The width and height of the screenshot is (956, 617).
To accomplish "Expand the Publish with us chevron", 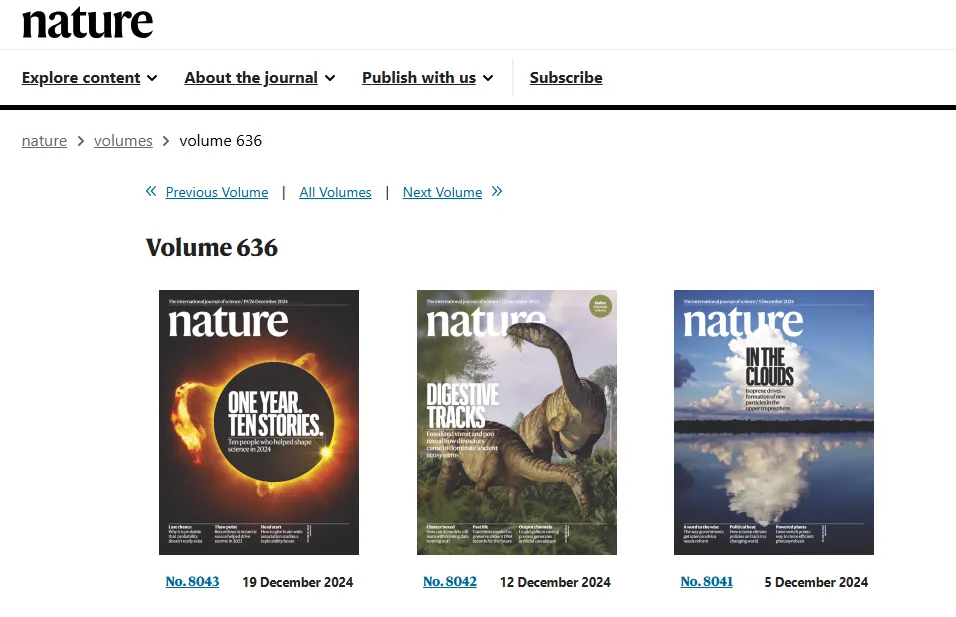I will point(488,78).
